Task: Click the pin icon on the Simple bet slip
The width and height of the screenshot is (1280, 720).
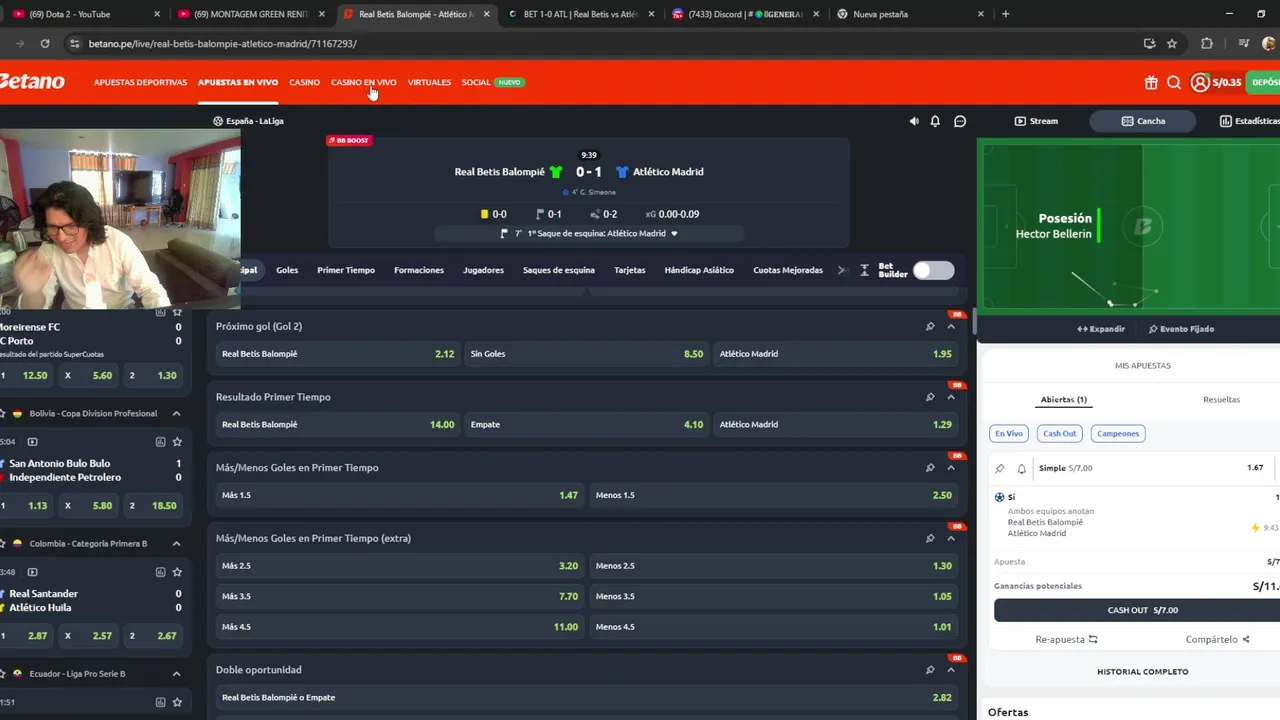Action: [999, 468]
